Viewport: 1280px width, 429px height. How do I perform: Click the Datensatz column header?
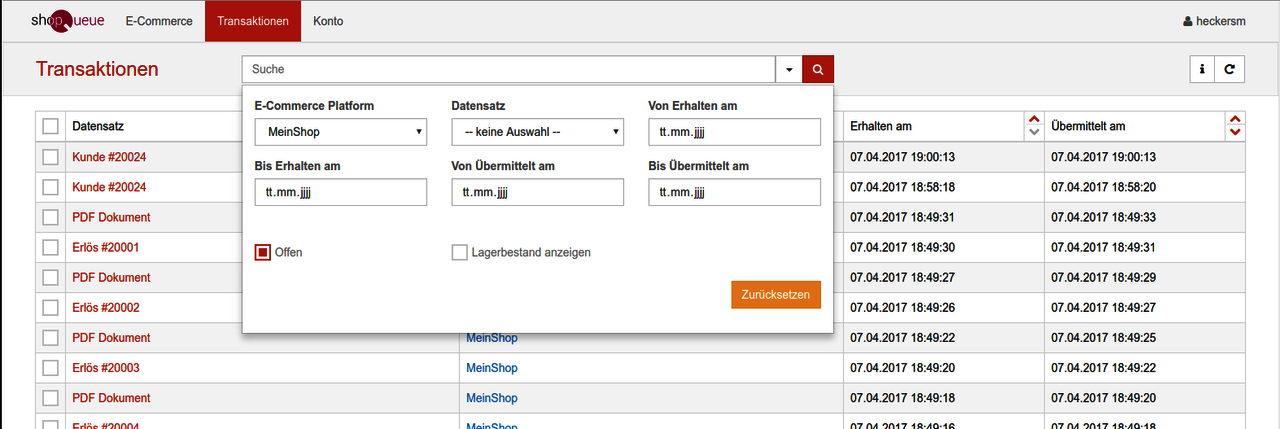[x=98, y=126]
